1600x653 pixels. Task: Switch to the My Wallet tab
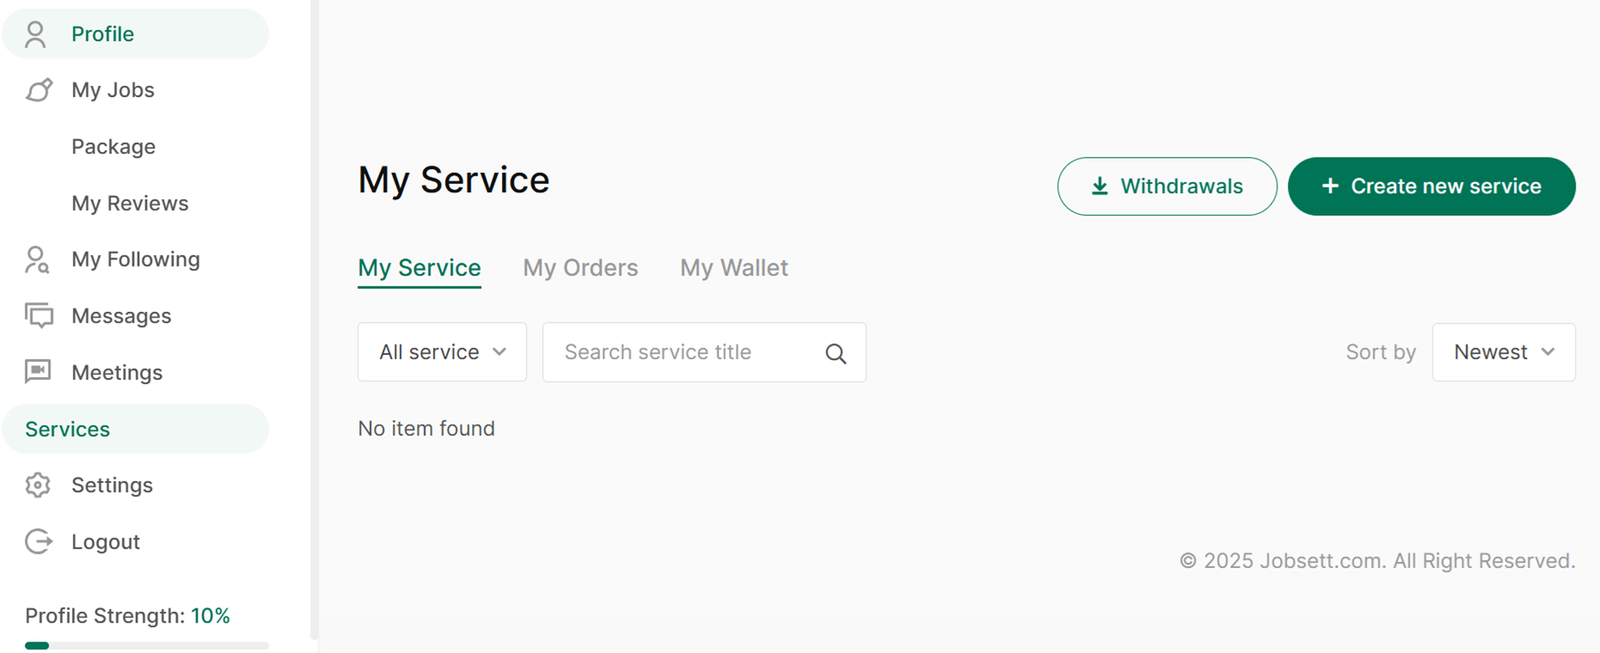coord(734,268)
